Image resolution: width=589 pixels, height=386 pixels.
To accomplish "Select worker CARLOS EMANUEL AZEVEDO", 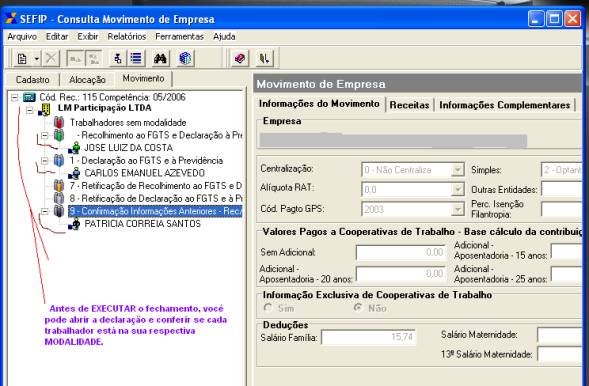I will point(145,173).
